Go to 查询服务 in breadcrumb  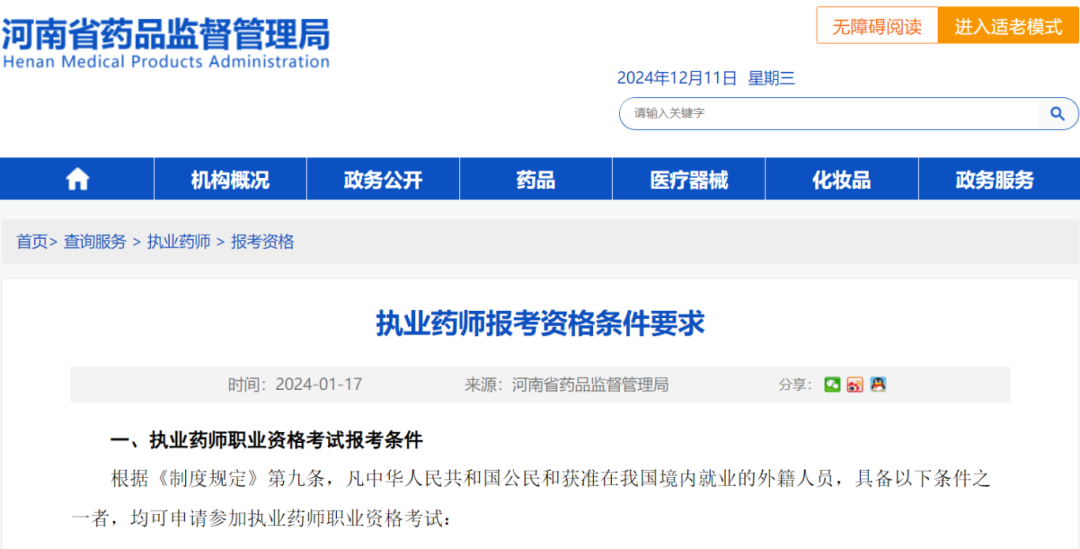click(95, 242)
